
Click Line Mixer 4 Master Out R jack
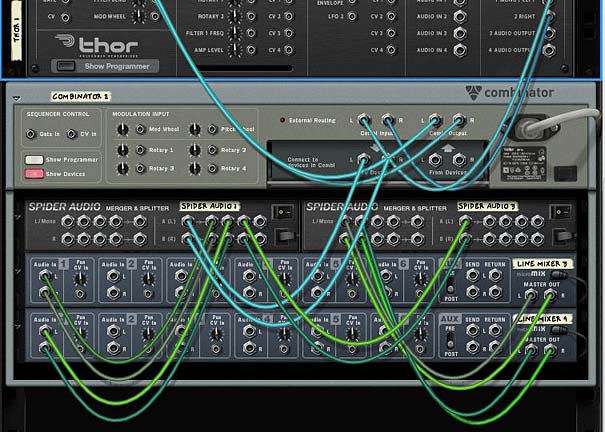click(550, 350)
